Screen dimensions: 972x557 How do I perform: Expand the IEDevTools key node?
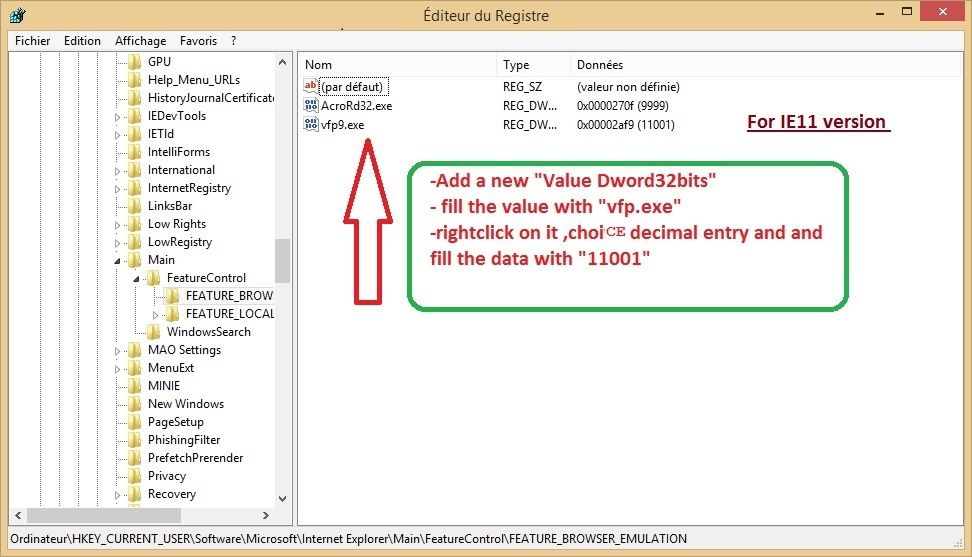click(x=118, y=116)
